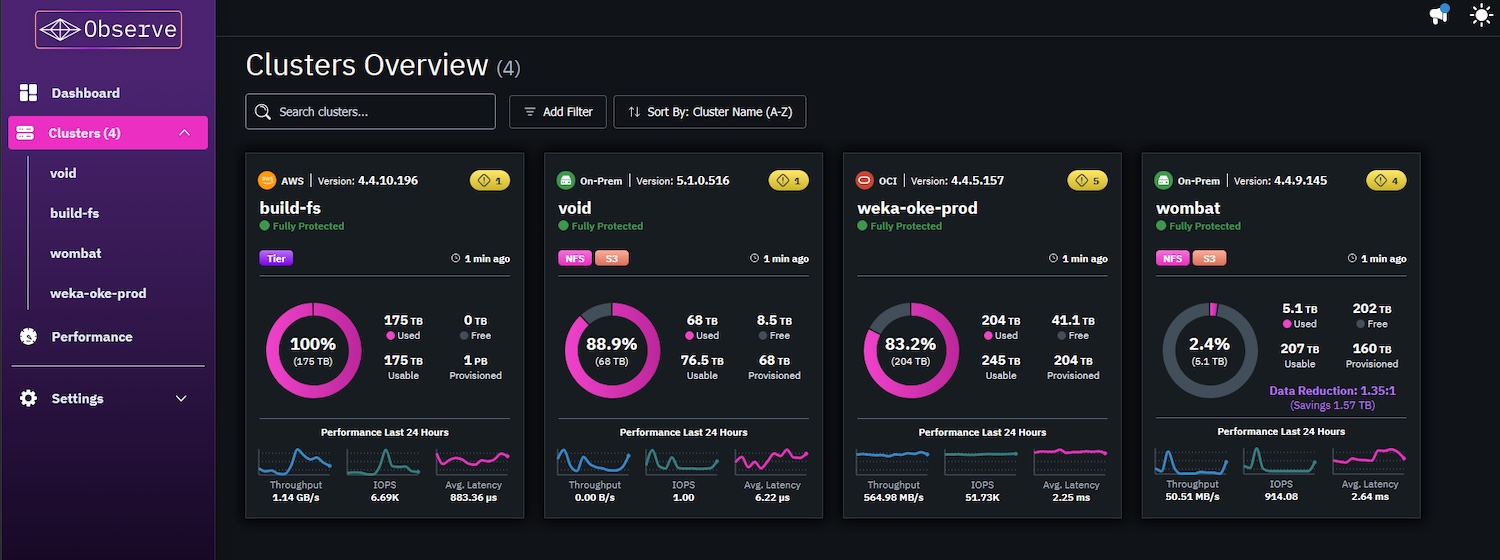Select weka-oke-prod in sidebar list
The width and height of the screenshot is (1500, 560).
[x=98, y=293]
